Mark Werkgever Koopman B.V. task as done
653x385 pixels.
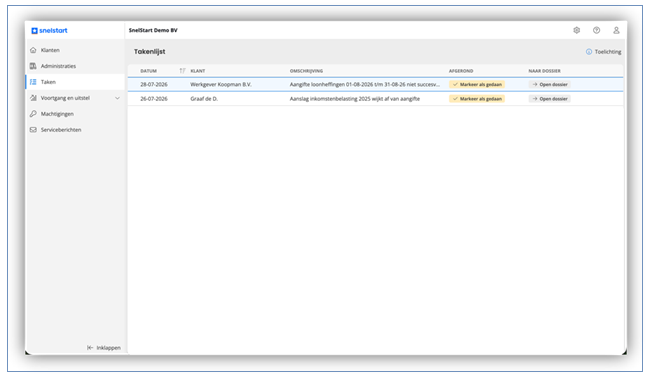coord(477,84)
